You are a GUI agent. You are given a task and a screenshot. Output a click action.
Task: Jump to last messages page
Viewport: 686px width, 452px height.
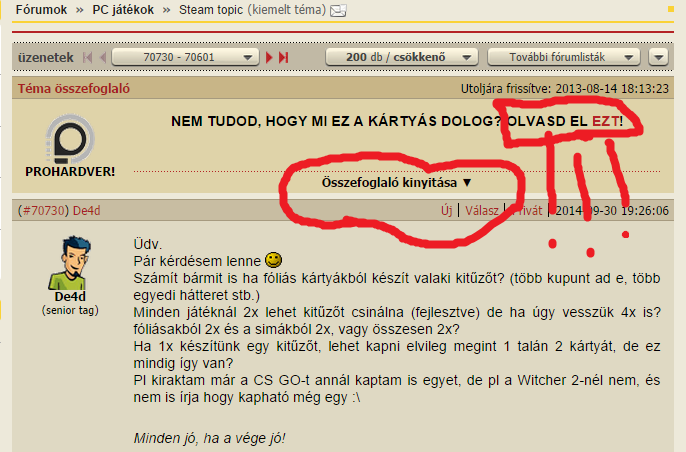[284, 57]
